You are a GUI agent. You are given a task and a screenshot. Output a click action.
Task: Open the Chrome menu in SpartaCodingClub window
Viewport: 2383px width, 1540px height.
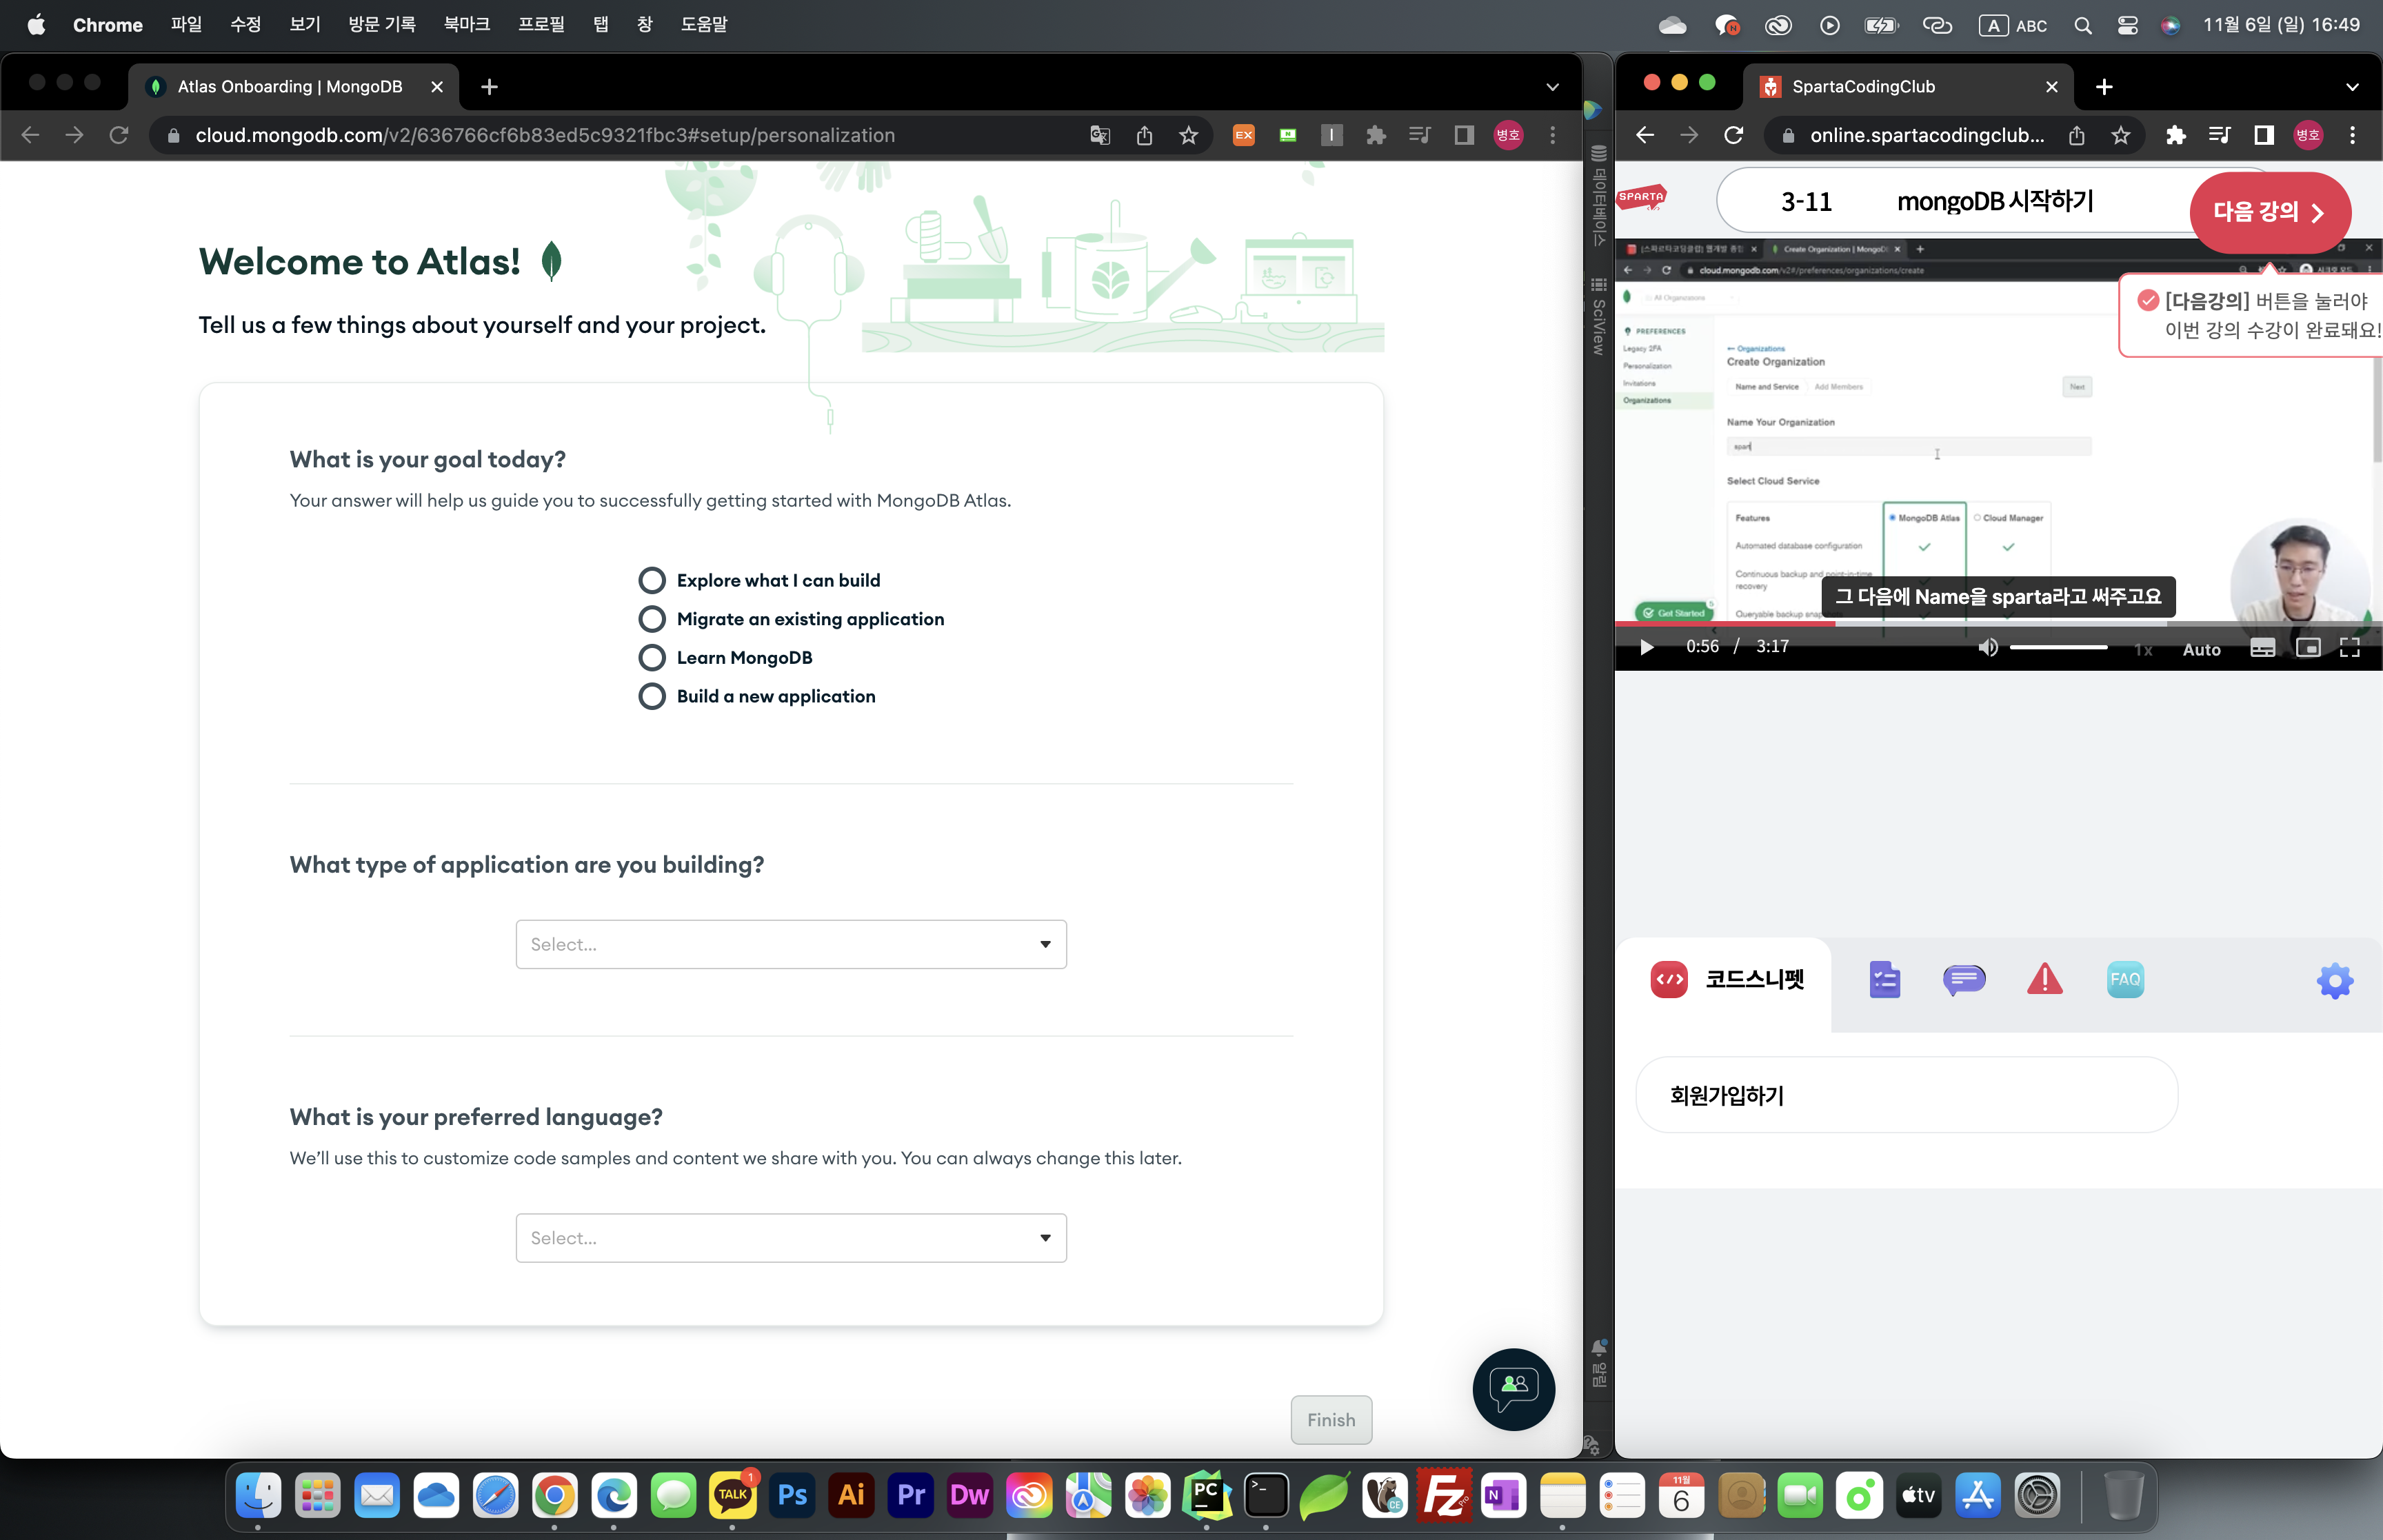[2352, 135]
